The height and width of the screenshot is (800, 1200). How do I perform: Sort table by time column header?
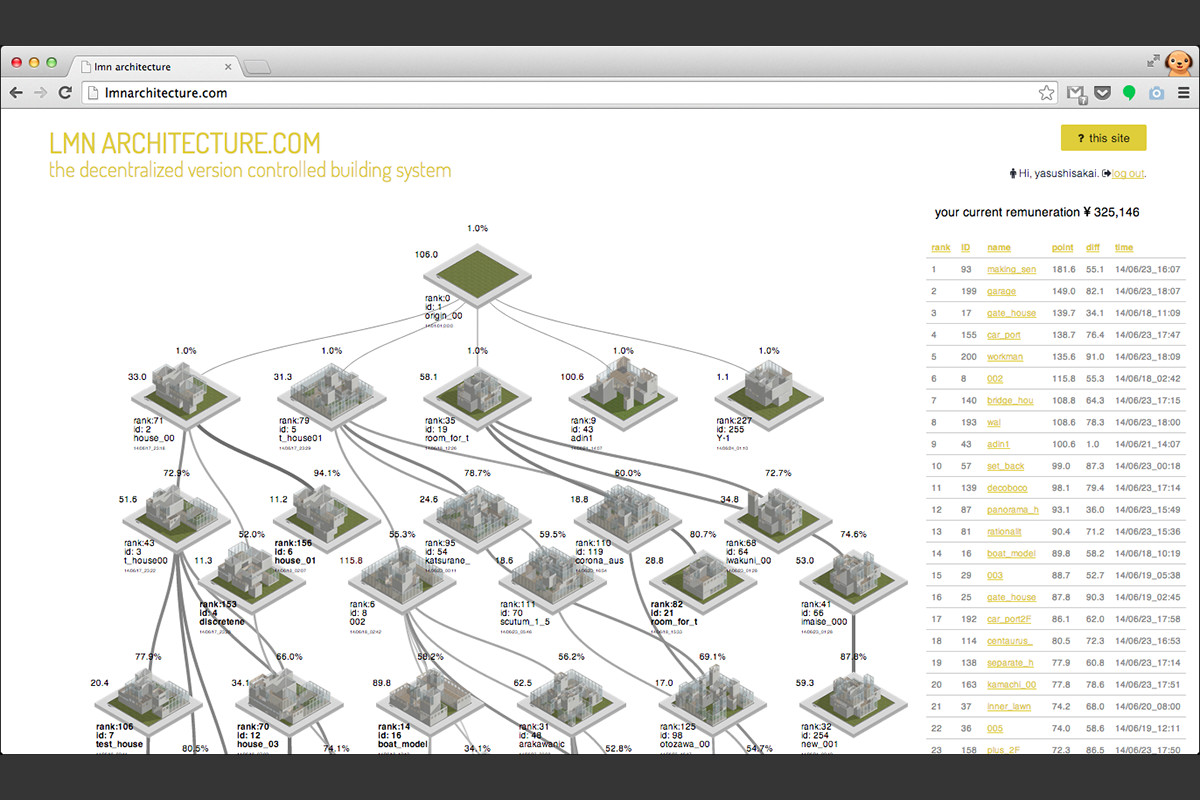pyautogui.click(x=1124, y=247)
